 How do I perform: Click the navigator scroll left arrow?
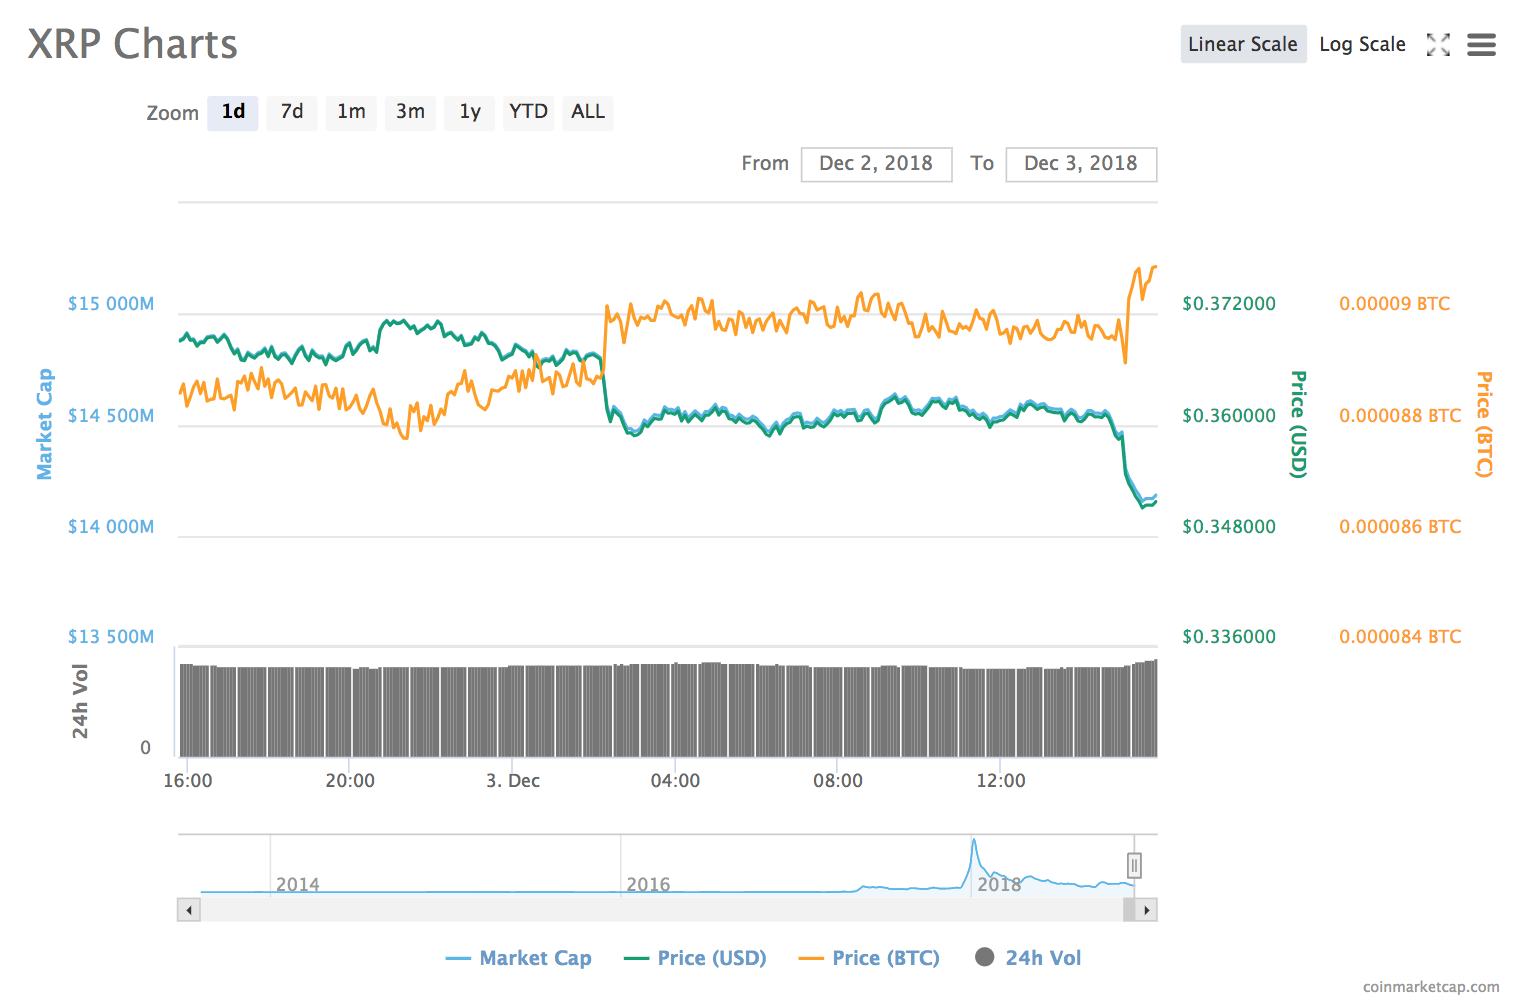coord(189,910)
